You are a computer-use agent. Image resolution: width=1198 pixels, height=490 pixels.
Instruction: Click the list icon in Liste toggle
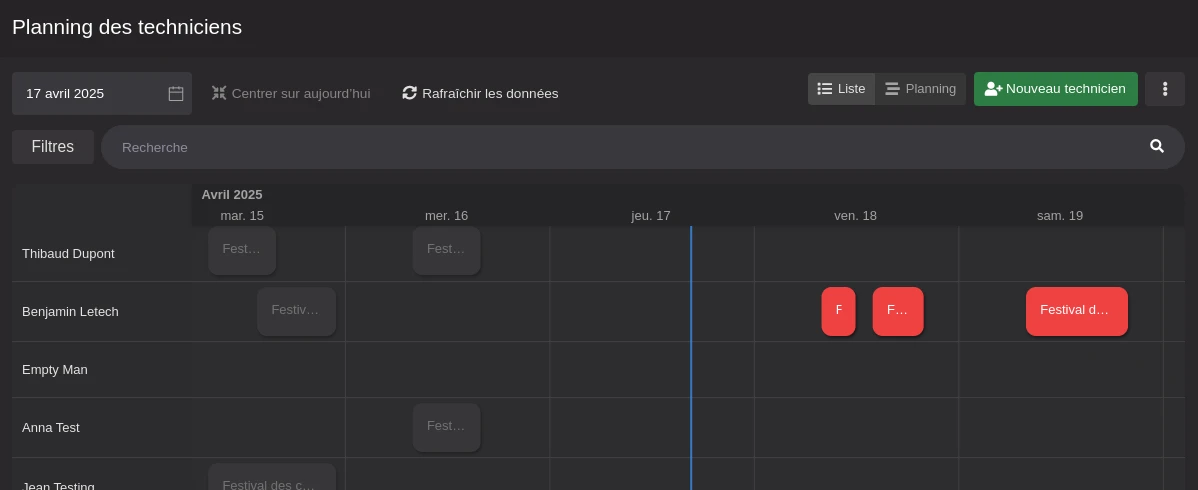coord(825,89)
